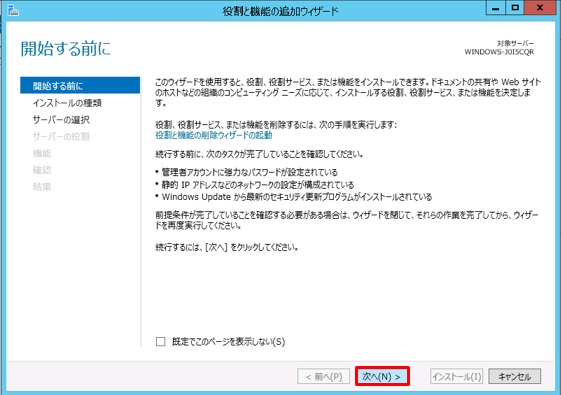Click the title bar text 役割と機能の追加ウィザード

point(280,11)
